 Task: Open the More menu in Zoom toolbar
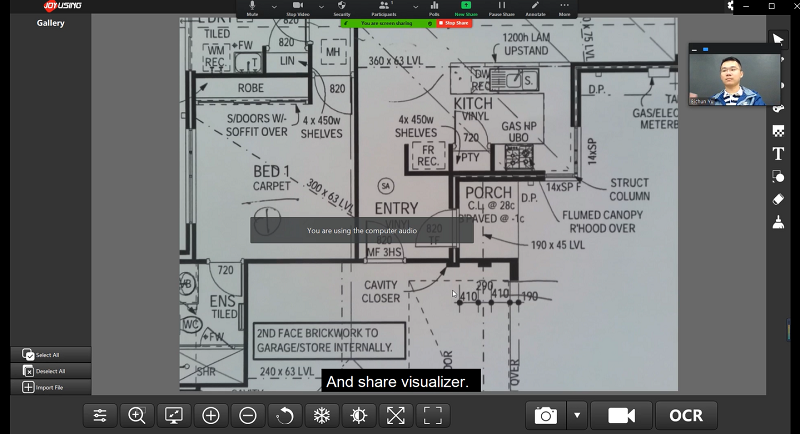click(565, 8)
